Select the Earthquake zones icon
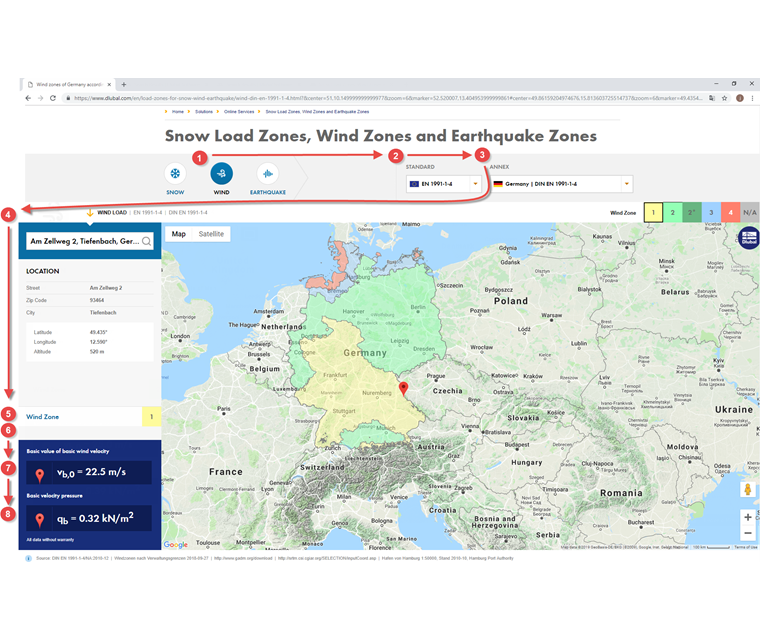 point(268,174)
